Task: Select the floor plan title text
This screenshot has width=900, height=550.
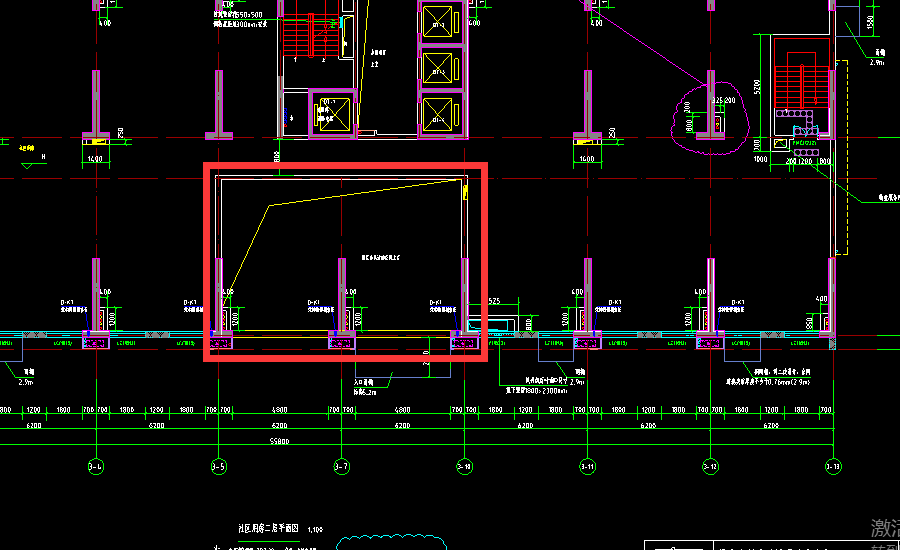Action: click(269, 528)
